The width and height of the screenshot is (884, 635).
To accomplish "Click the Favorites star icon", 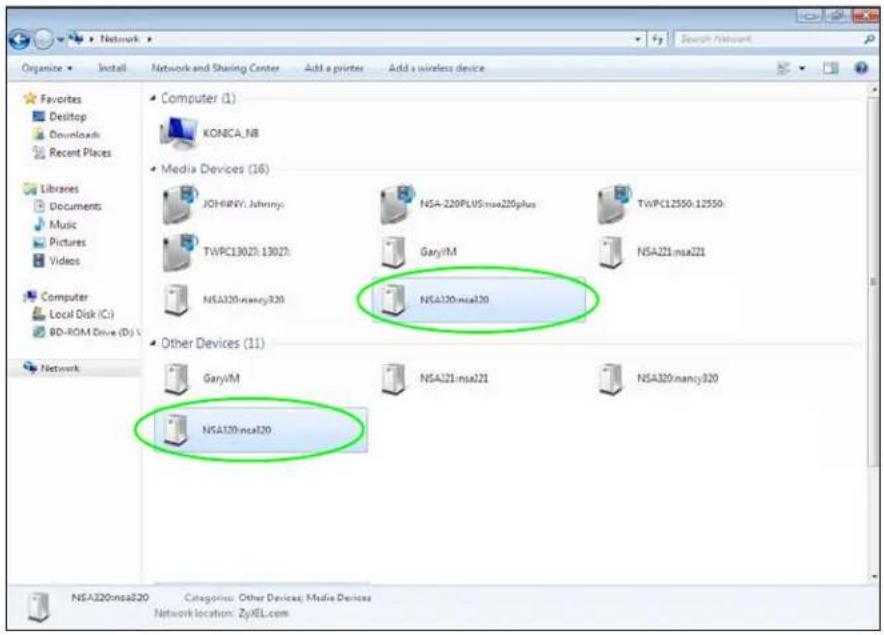I will click(30, 99).
